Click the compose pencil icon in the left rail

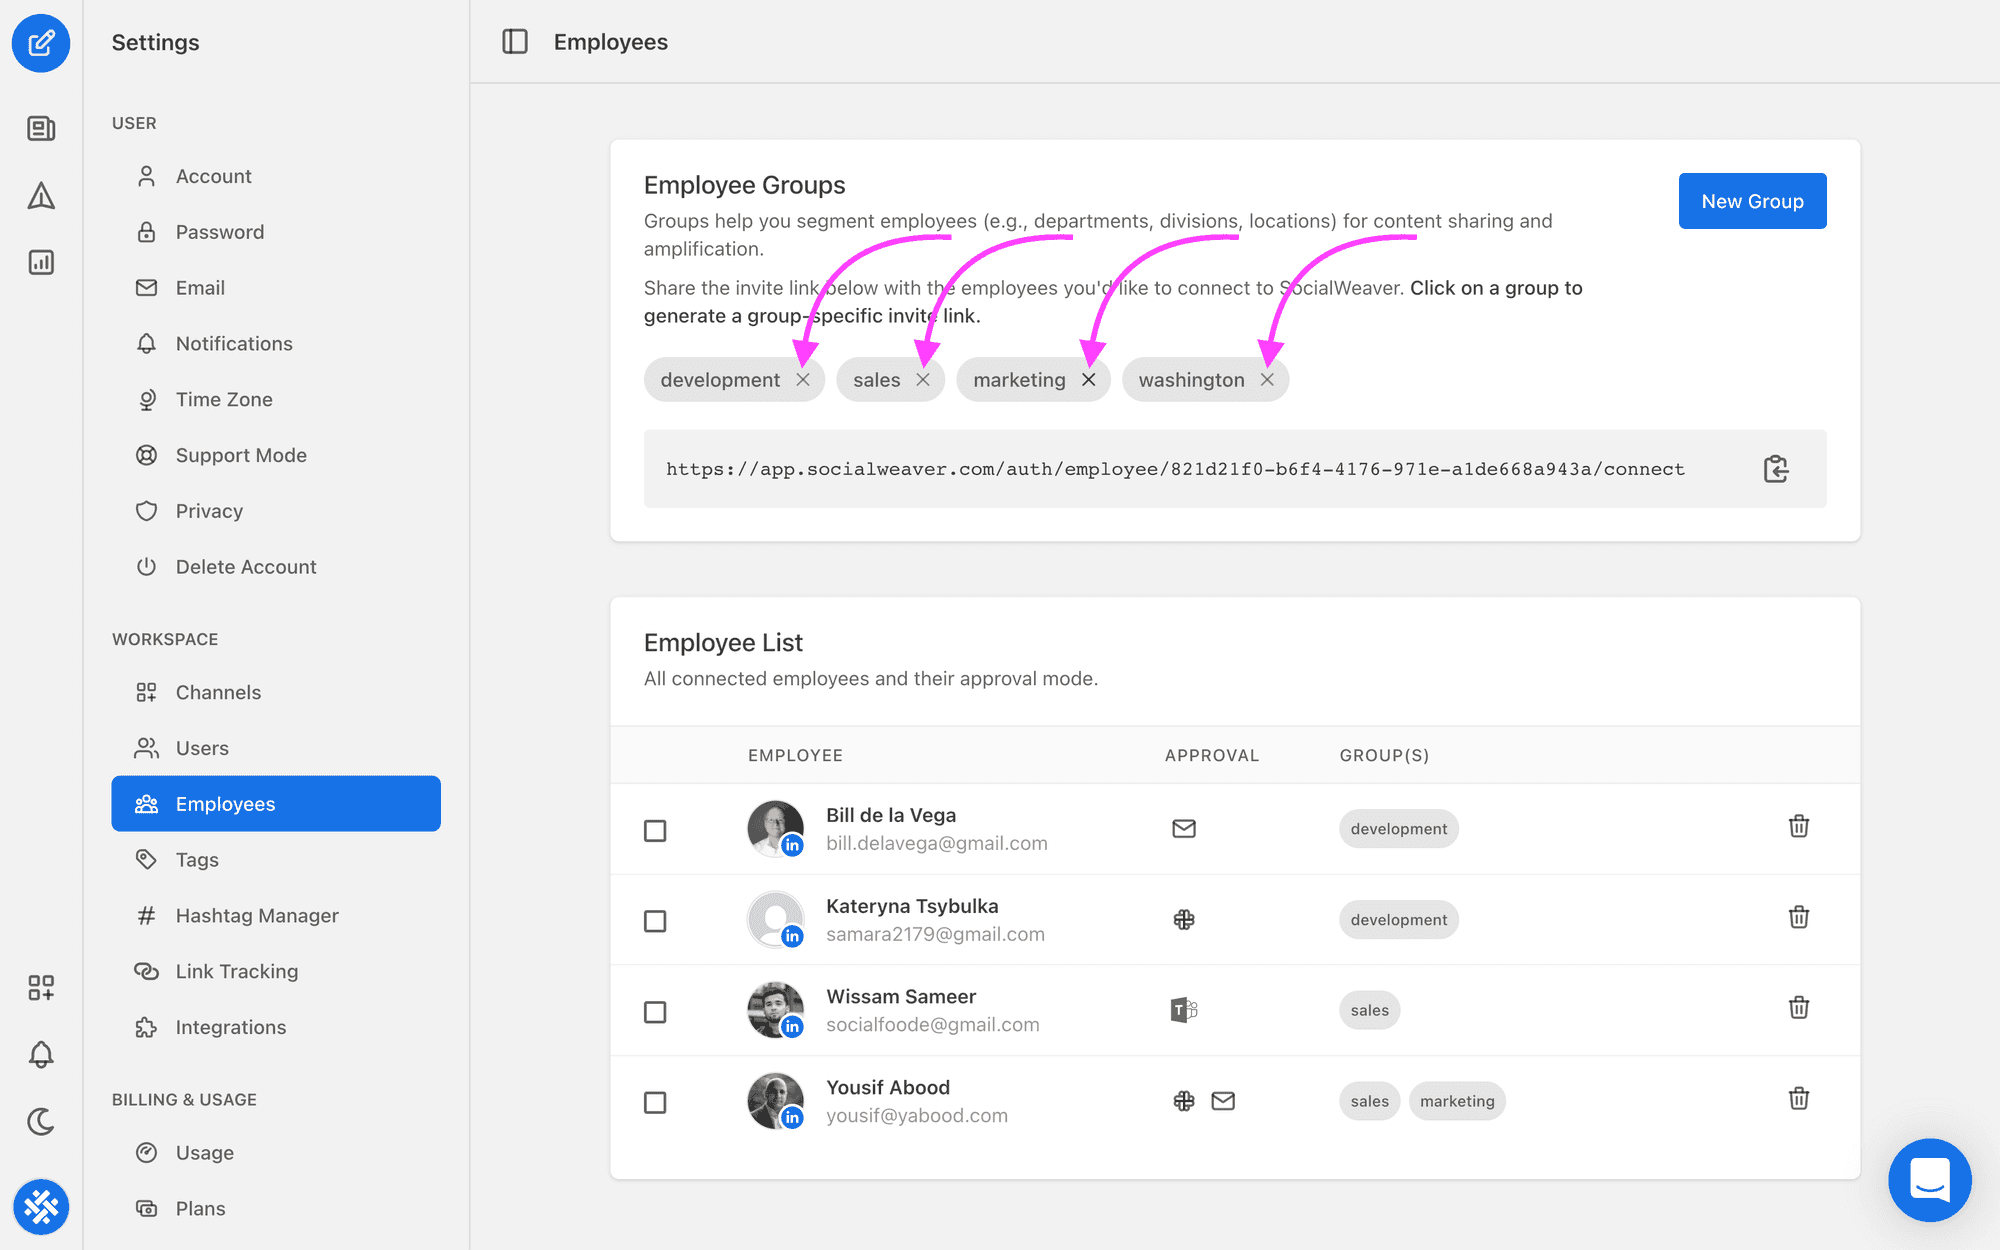(41, 43)
